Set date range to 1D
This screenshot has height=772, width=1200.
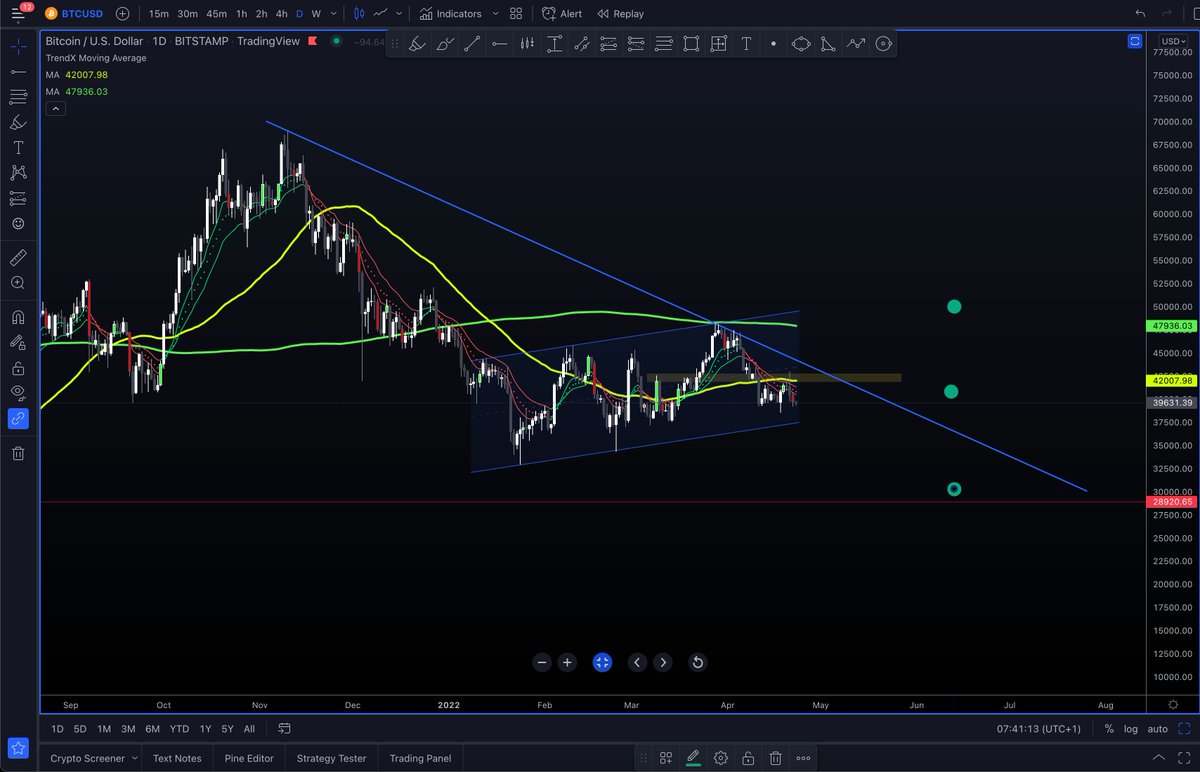pos(57,729)
